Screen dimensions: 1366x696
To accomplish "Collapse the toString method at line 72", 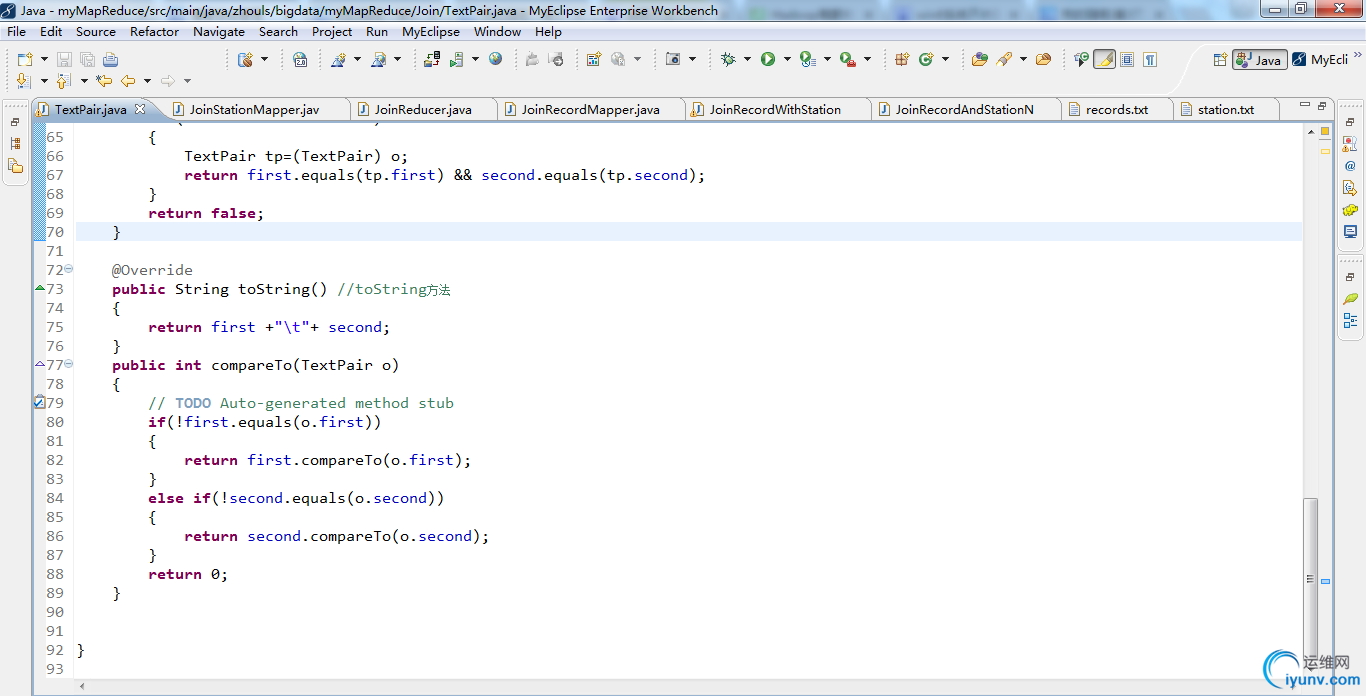I will pyautogui.click(x=68, y=270).
